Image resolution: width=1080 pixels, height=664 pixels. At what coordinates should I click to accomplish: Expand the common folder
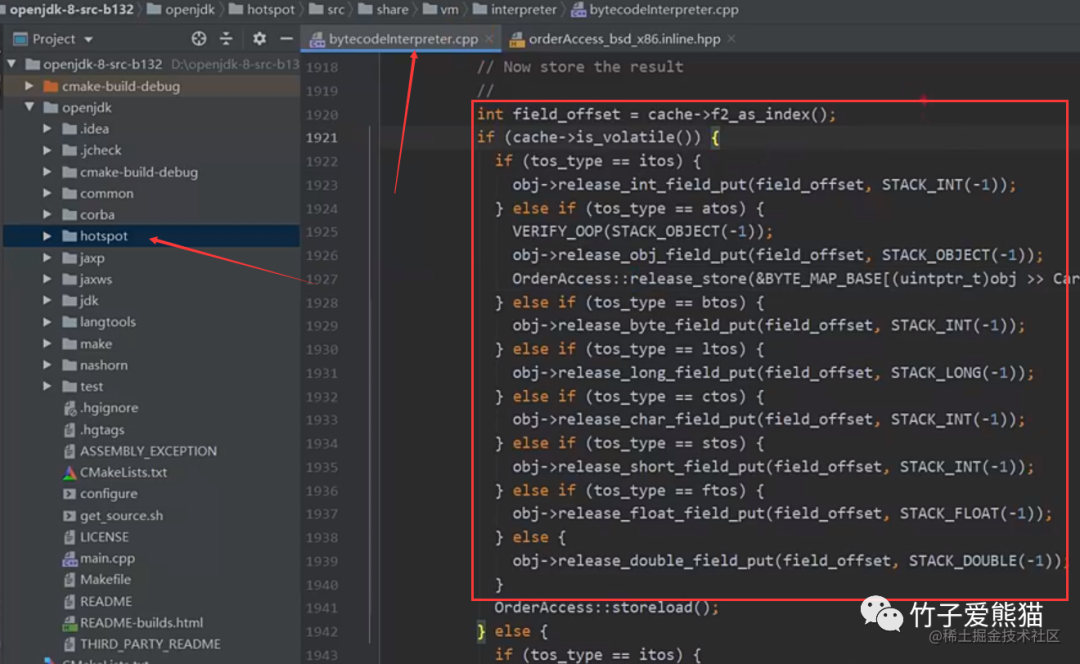pos(47,194)
